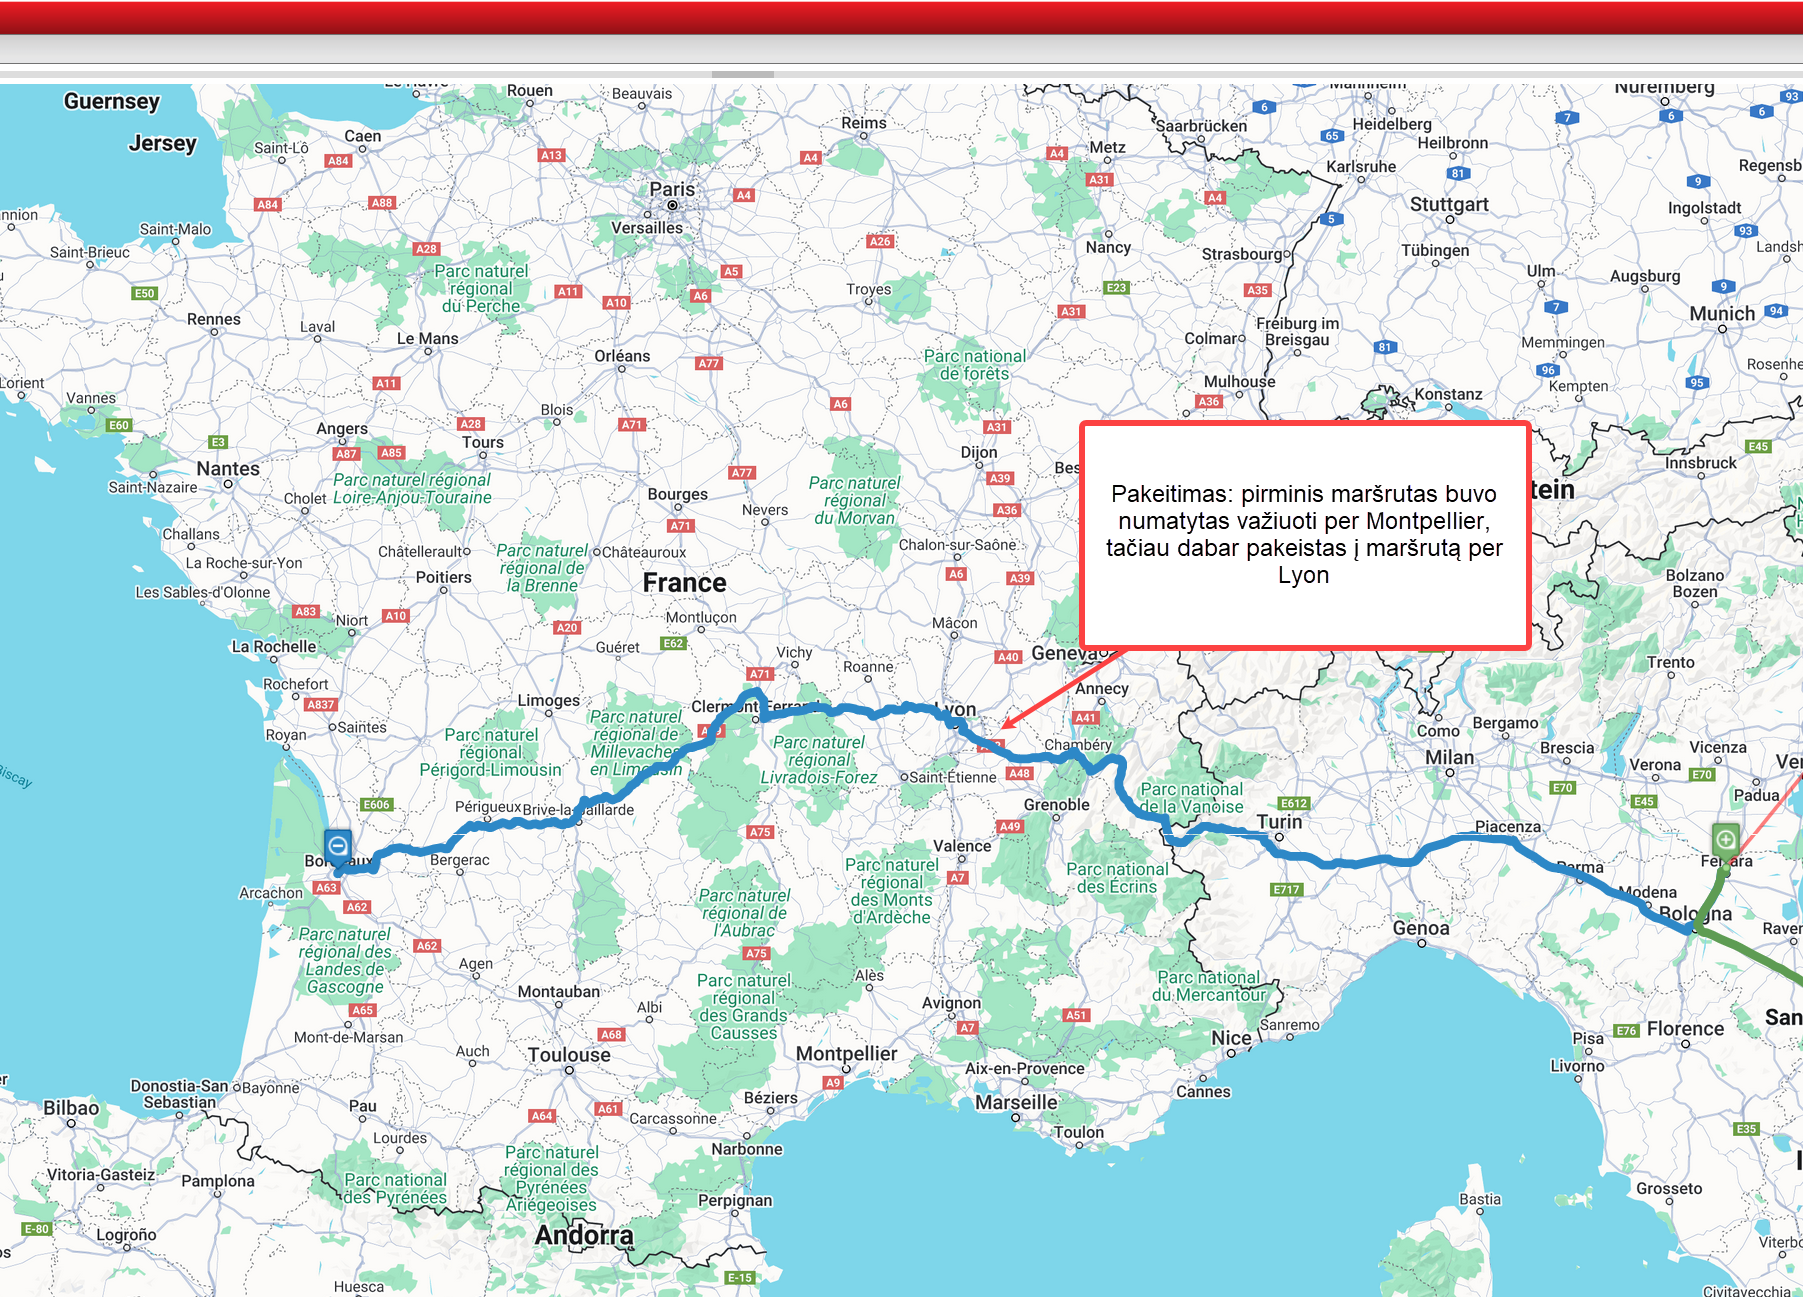Click the Turin city label

click(x=1279, y=821)
